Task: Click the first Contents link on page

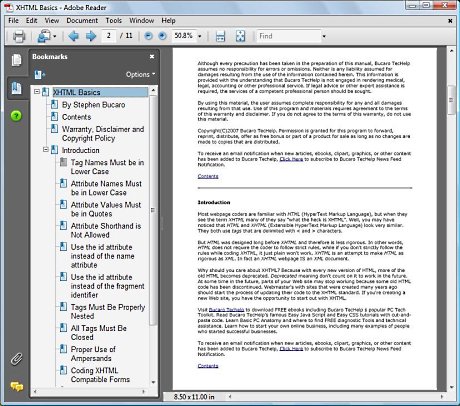Action: [208, 176]
